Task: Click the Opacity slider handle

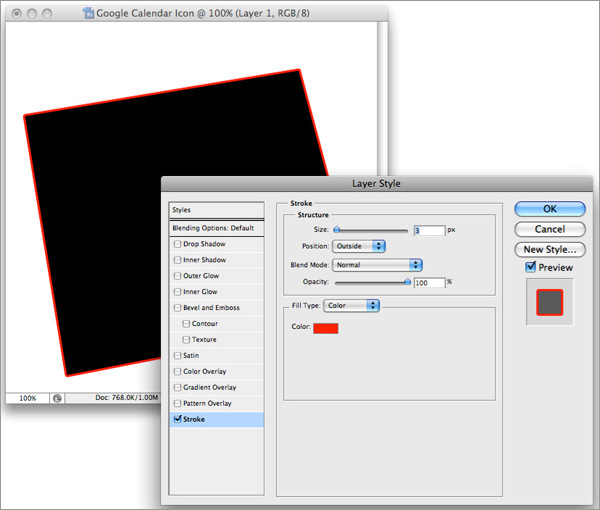Action: click(407, 282)
